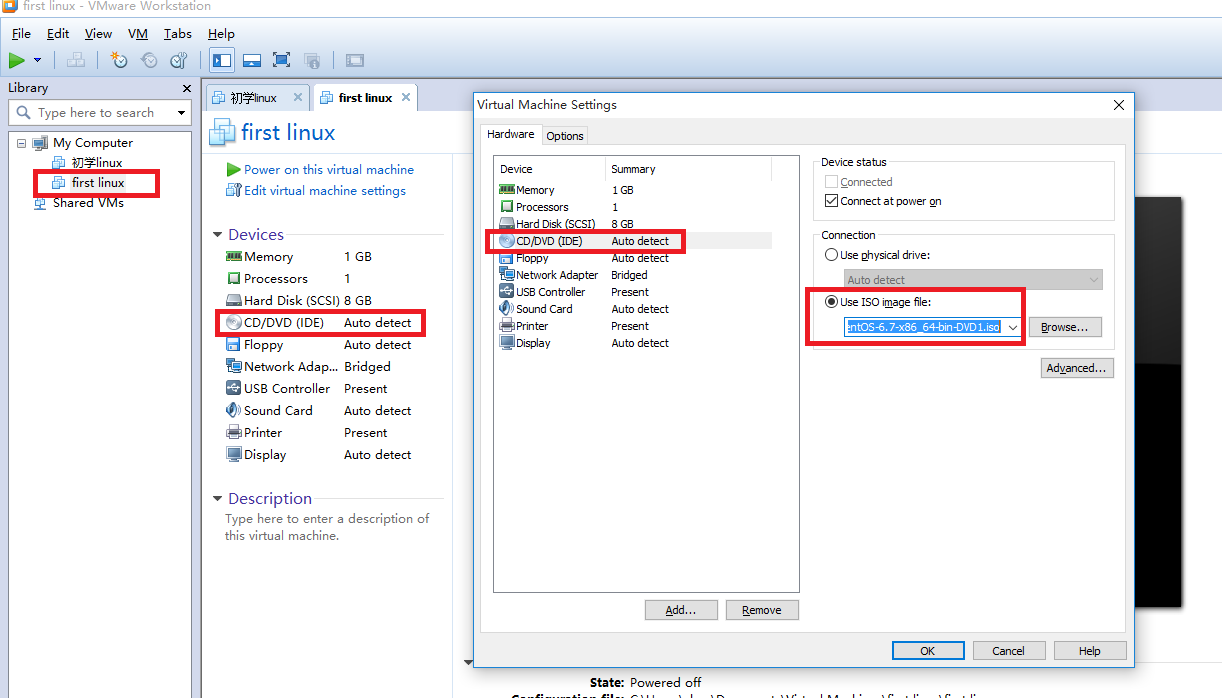1222x698 pixels.
Task: Select Sound Card row in settings dialog
Action: 635,309
